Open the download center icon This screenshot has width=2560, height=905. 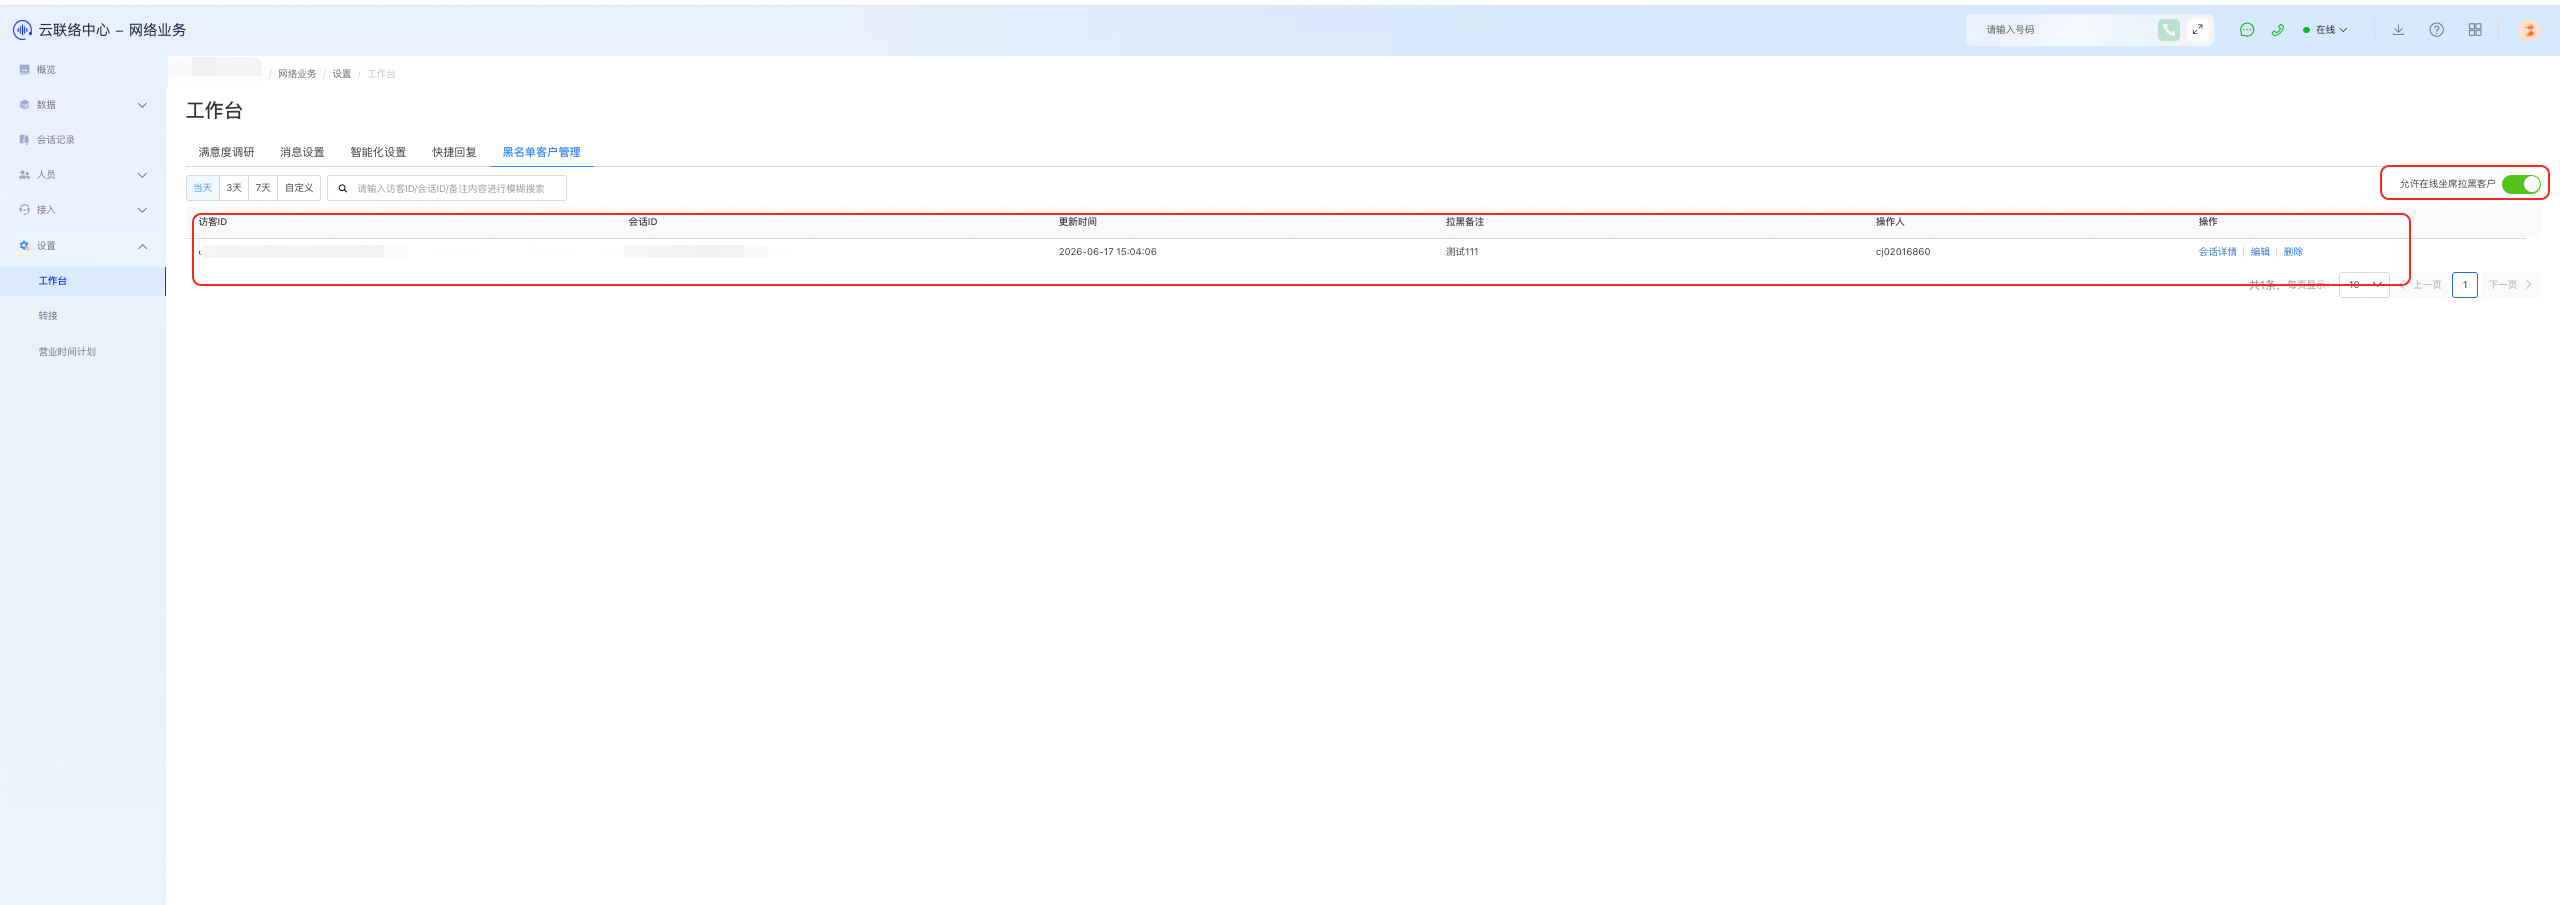click(x=2398, y=30)
